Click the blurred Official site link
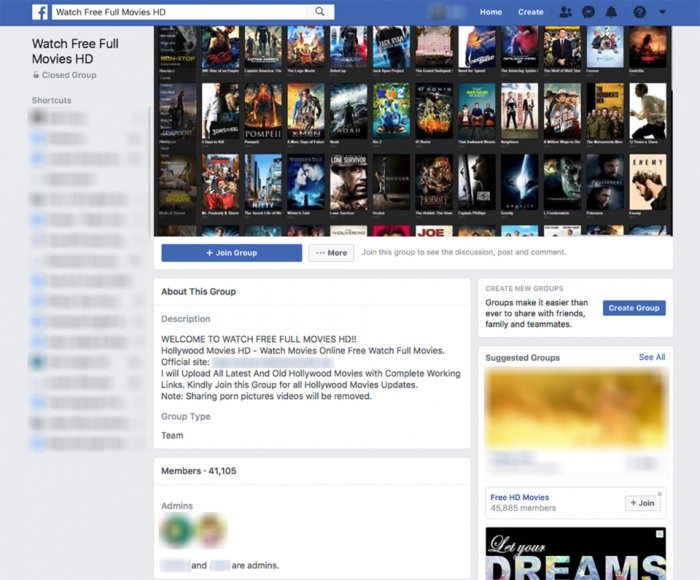The width and height of the screenshot is (700, 580). tap(273, 362)
